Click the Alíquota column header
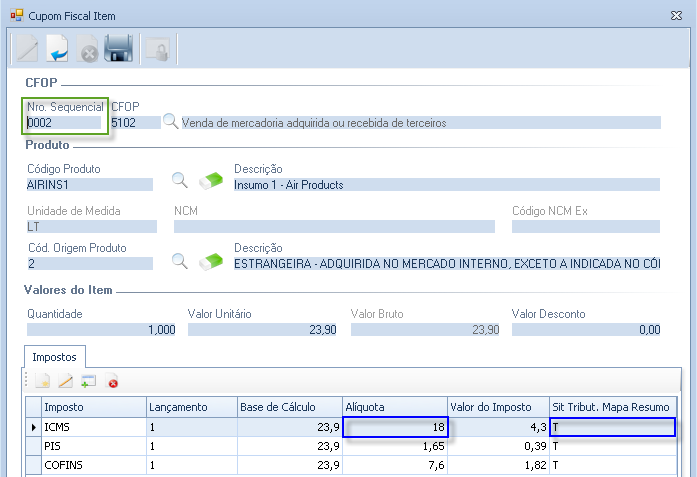697x477 pixels. (x=394, y=407)
